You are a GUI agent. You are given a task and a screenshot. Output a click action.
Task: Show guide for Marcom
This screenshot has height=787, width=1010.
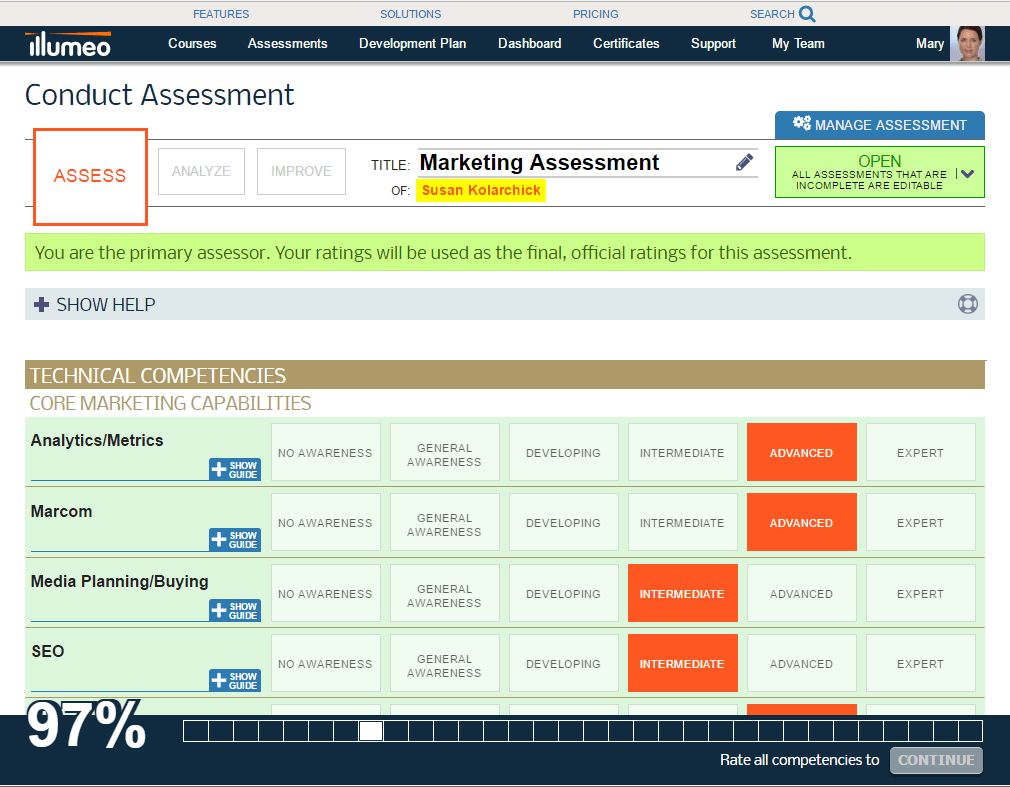[x=235, y=540]
